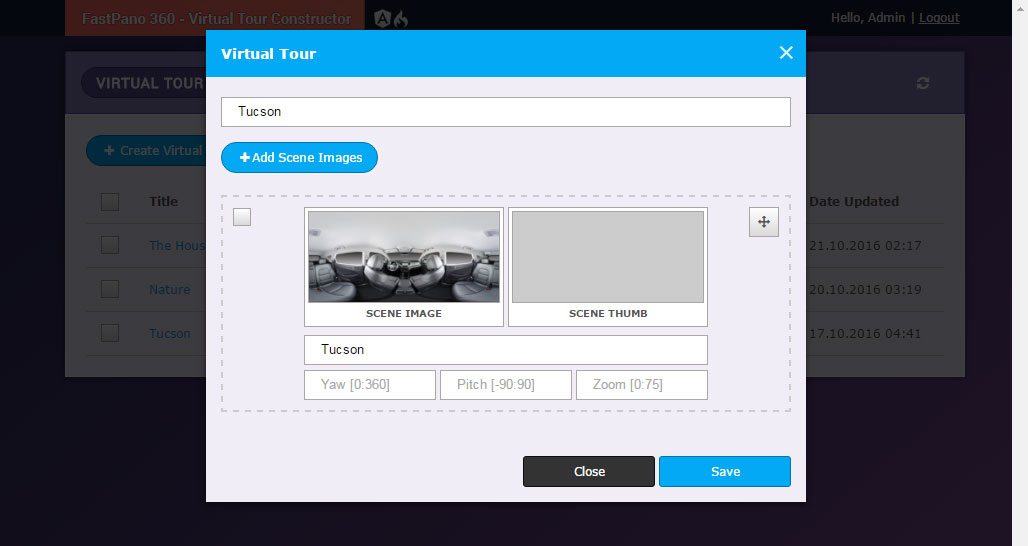The height and width of the screenshot is (546, 1028).
Task: Click FastPano 360 - Virtual Tour Constructor title
Action: click(216, 18)
